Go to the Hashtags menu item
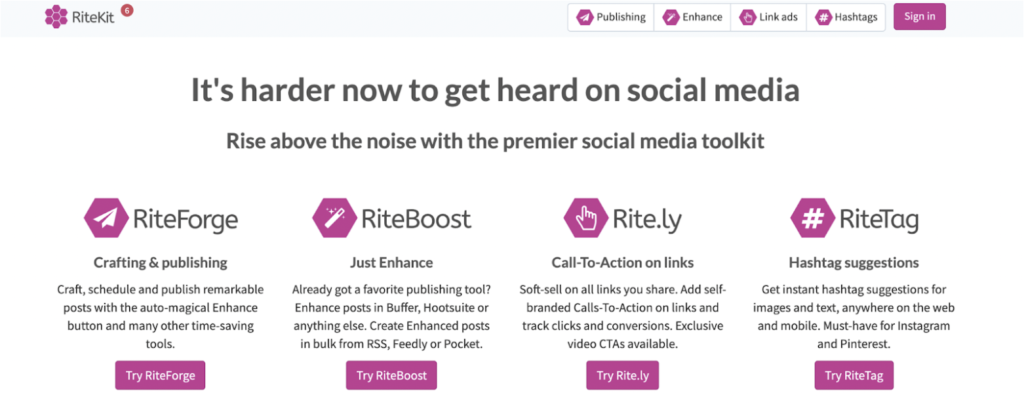 tap(846, 18)
